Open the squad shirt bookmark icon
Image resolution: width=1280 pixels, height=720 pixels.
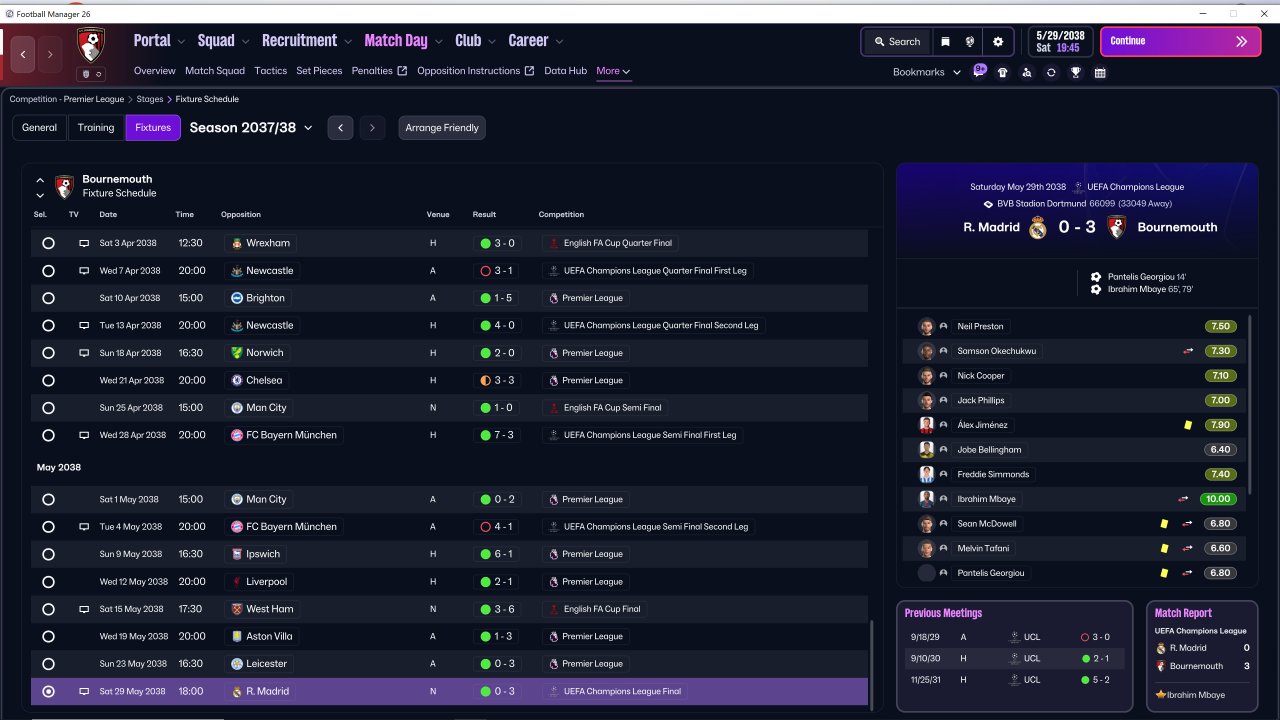pyautogui.click(x=1003, y=72)
